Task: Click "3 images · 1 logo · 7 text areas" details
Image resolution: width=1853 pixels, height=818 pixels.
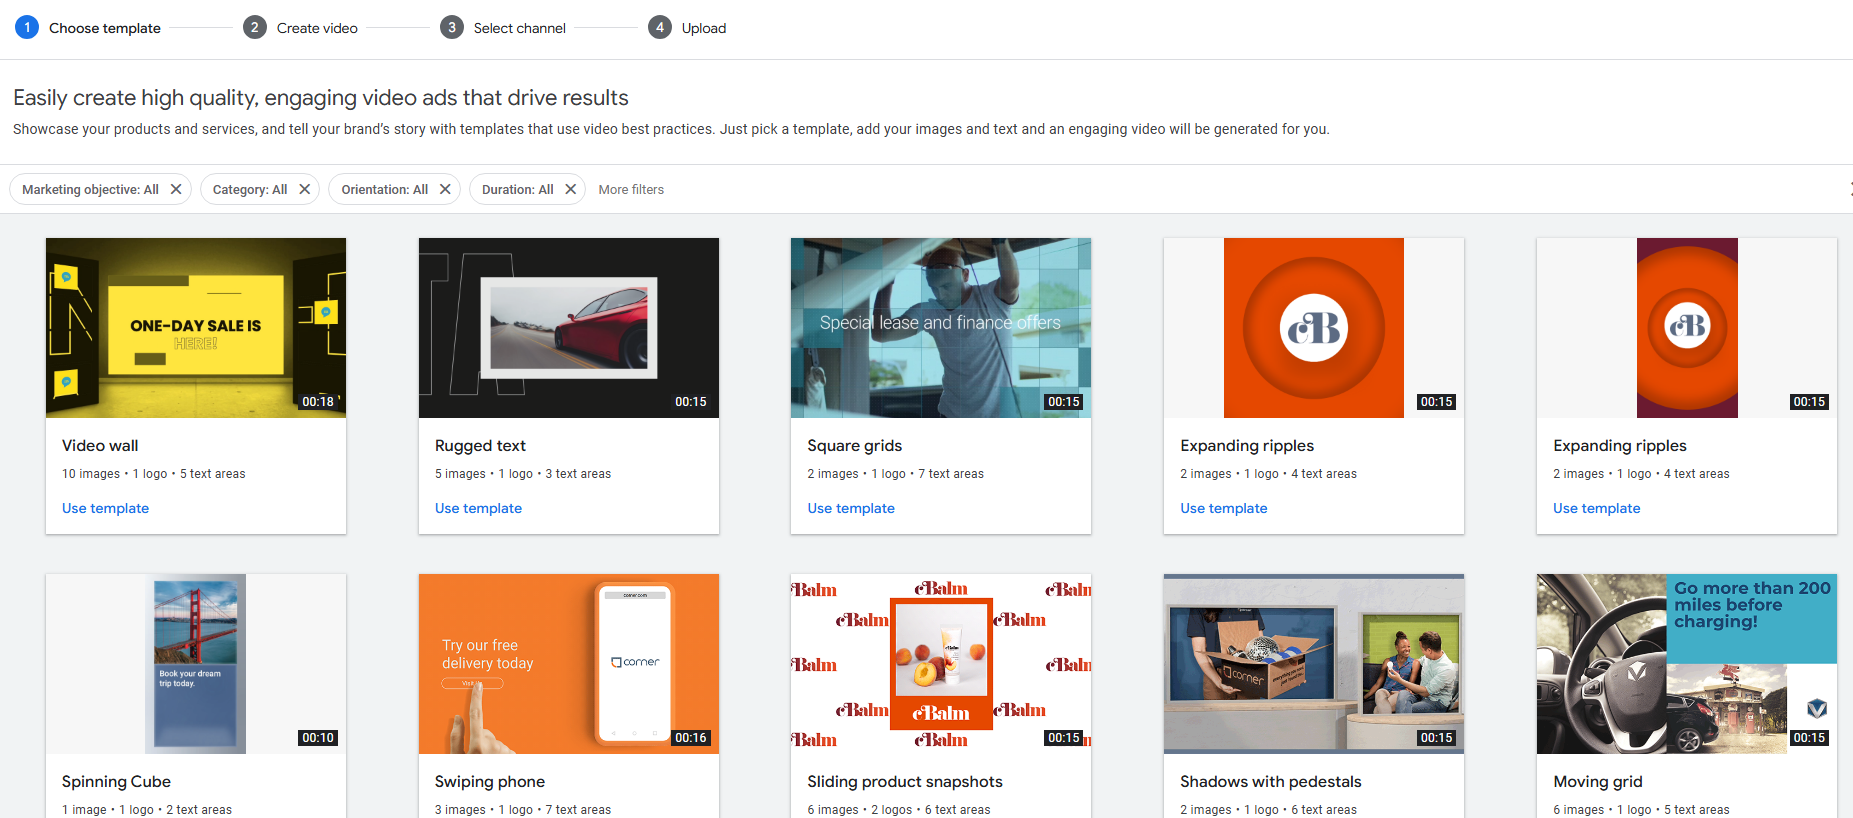Action: tap(523, 810)
